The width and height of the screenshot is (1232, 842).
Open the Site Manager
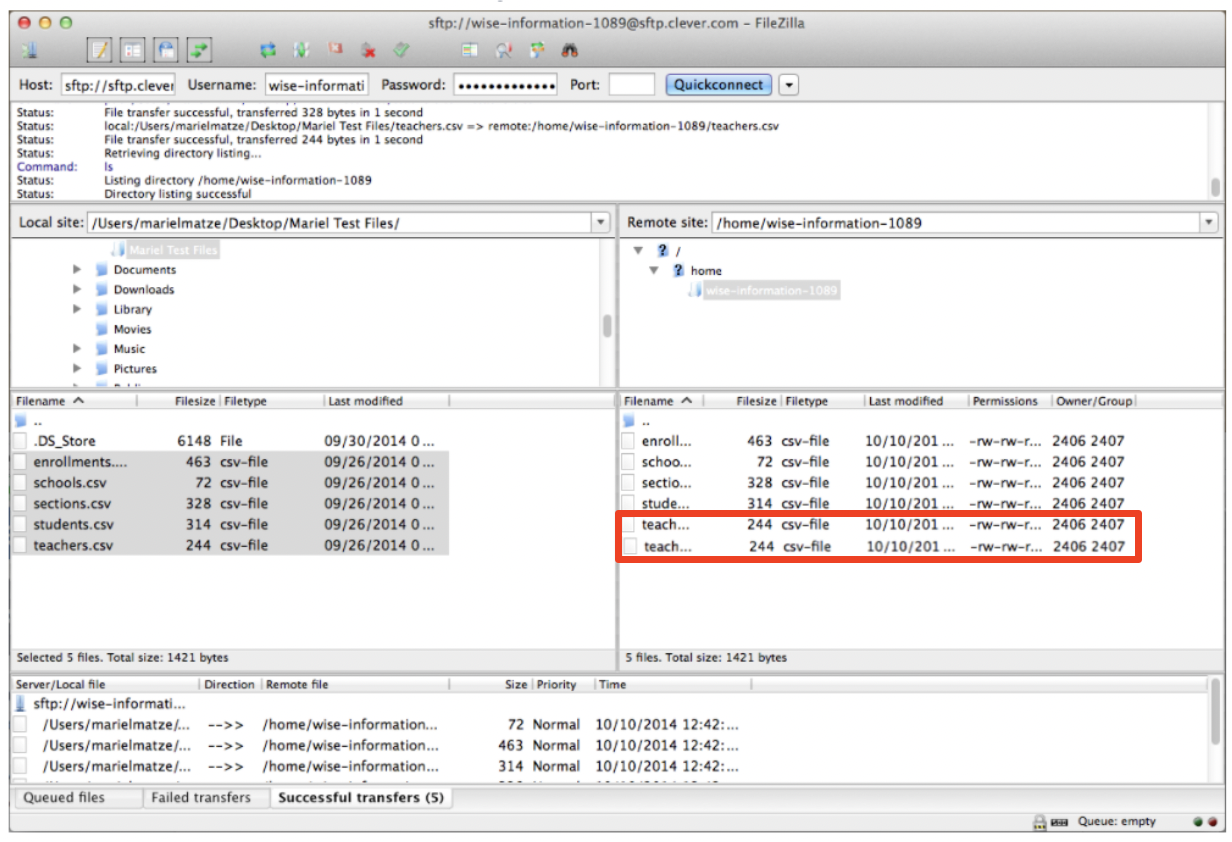(28, 48)
